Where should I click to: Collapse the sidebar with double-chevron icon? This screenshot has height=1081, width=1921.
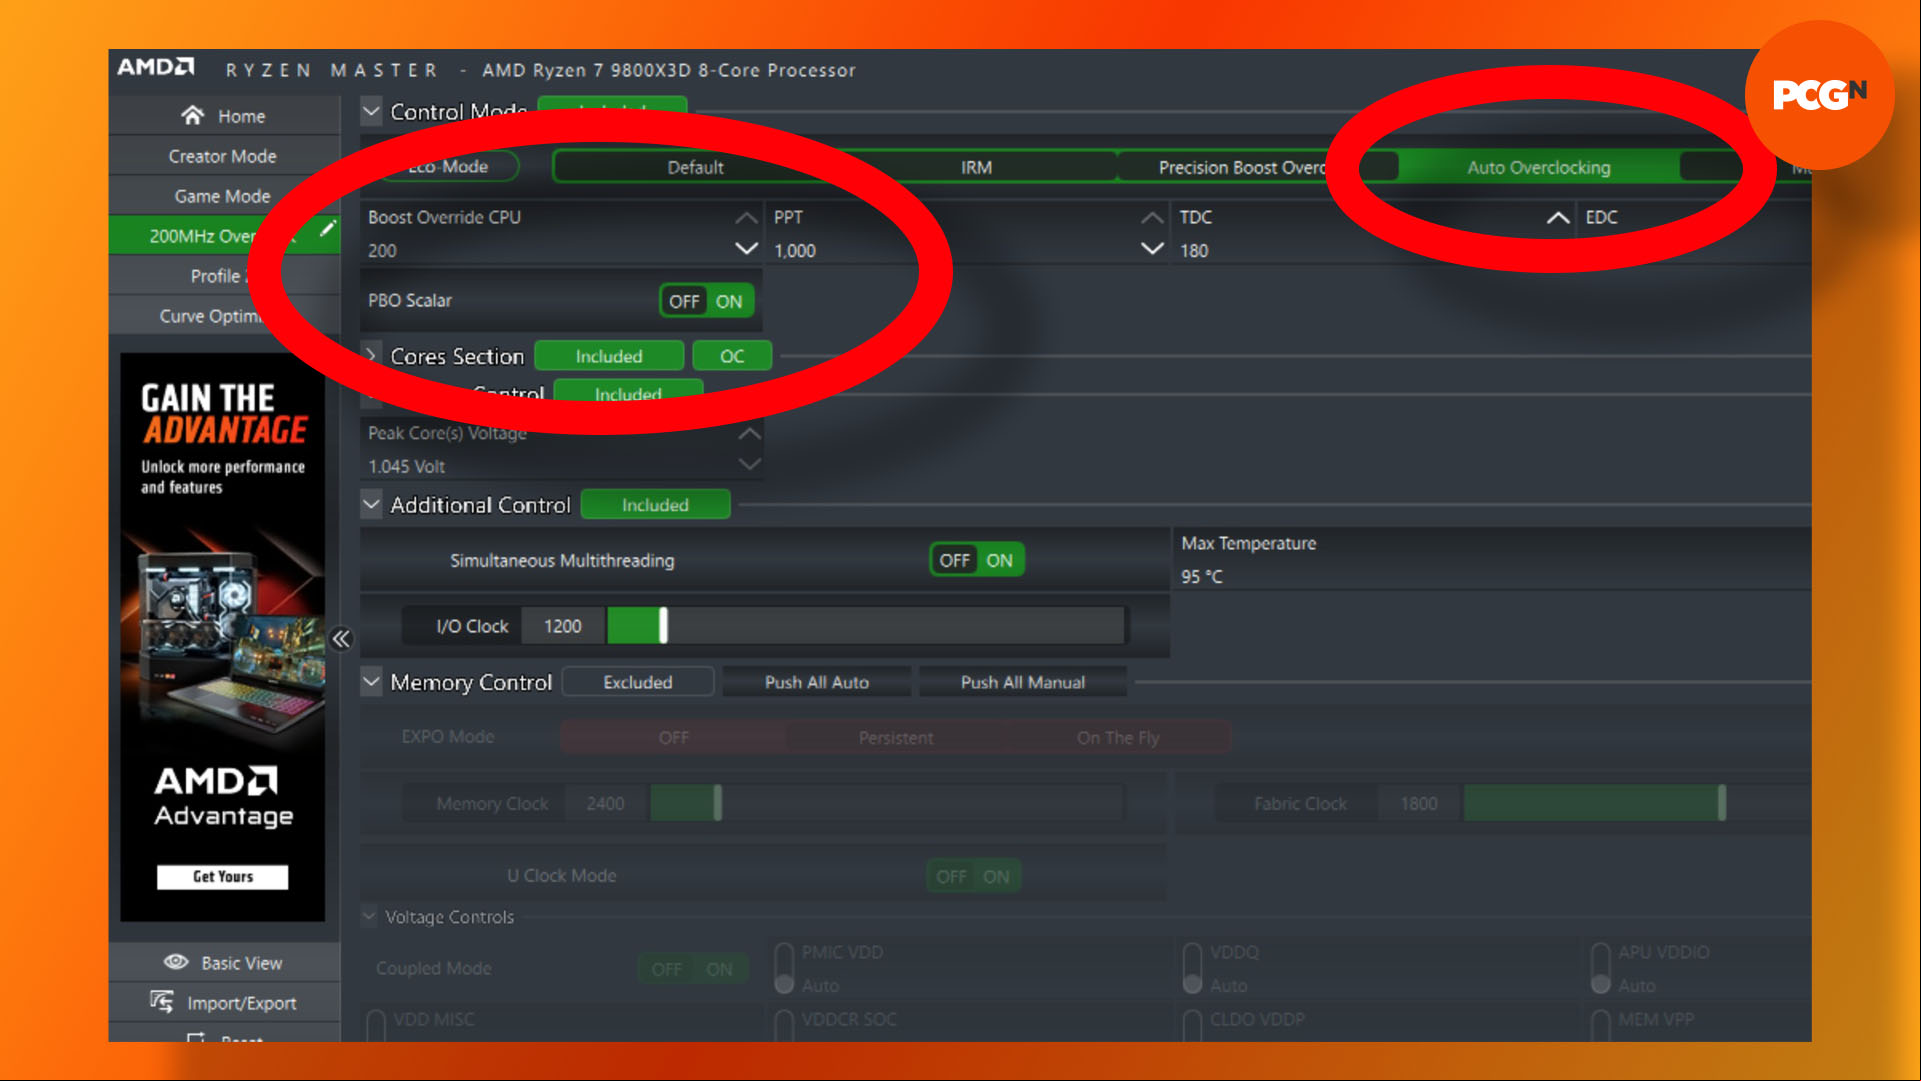[x=341, y=639]
